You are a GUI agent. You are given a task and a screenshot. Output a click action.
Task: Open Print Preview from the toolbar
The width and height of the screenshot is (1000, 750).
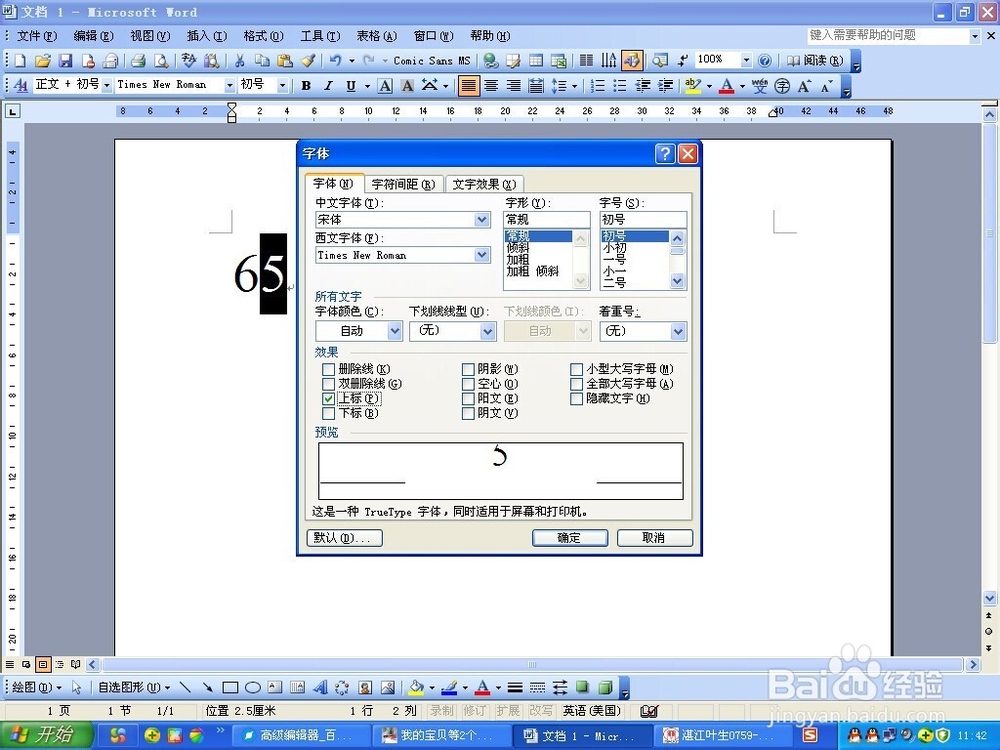[x=160, y=60]
